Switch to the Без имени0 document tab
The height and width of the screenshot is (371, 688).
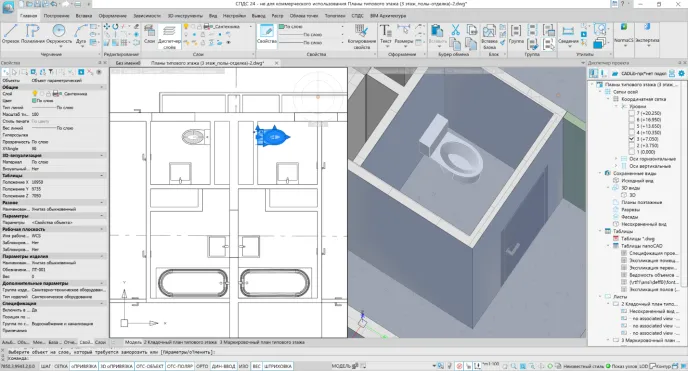[128, 63]
